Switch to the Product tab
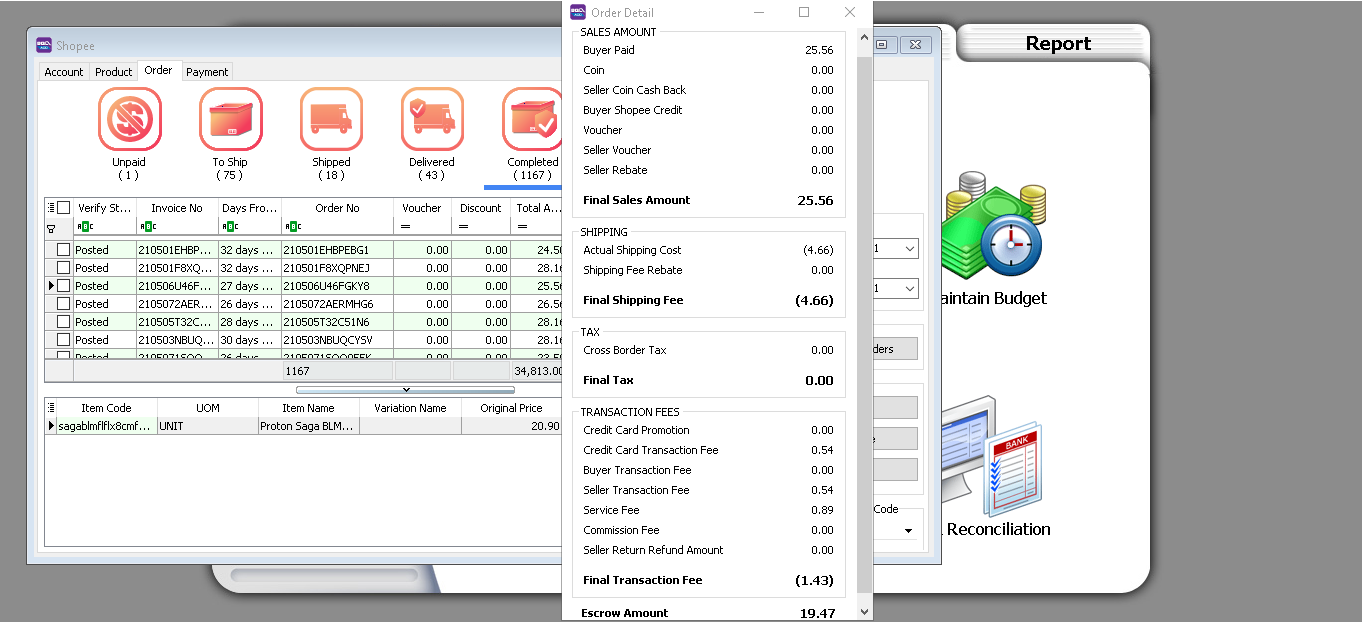 [x=113, y=72]
